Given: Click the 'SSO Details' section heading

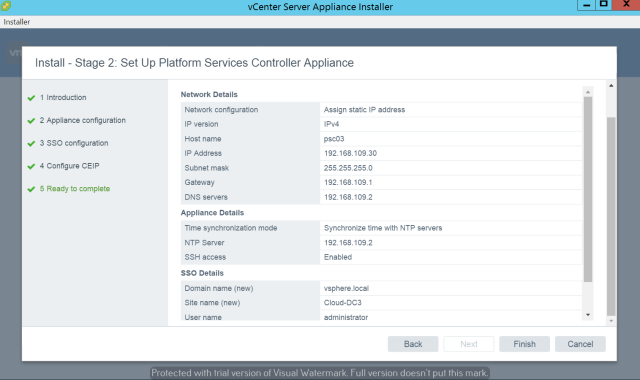Looking at the screenshot, I should pyautogui.click(x=202, y=273).
